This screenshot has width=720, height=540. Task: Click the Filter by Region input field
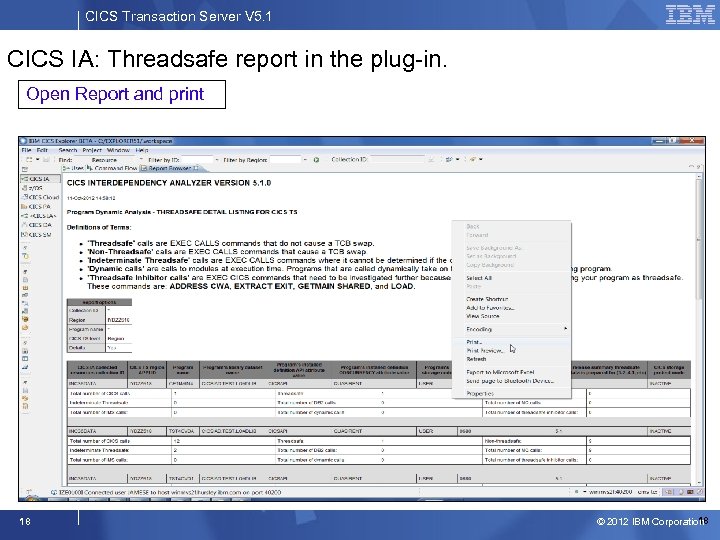click(x=285, y=160)
